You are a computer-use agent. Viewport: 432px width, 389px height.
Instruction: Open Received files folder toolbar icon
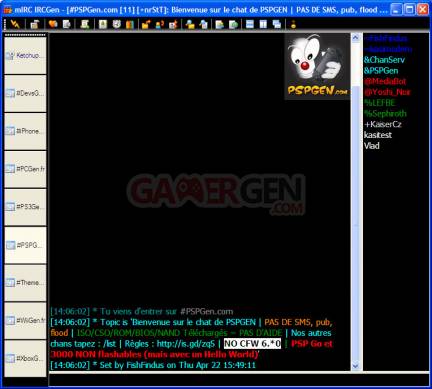[x=190, y=24]
